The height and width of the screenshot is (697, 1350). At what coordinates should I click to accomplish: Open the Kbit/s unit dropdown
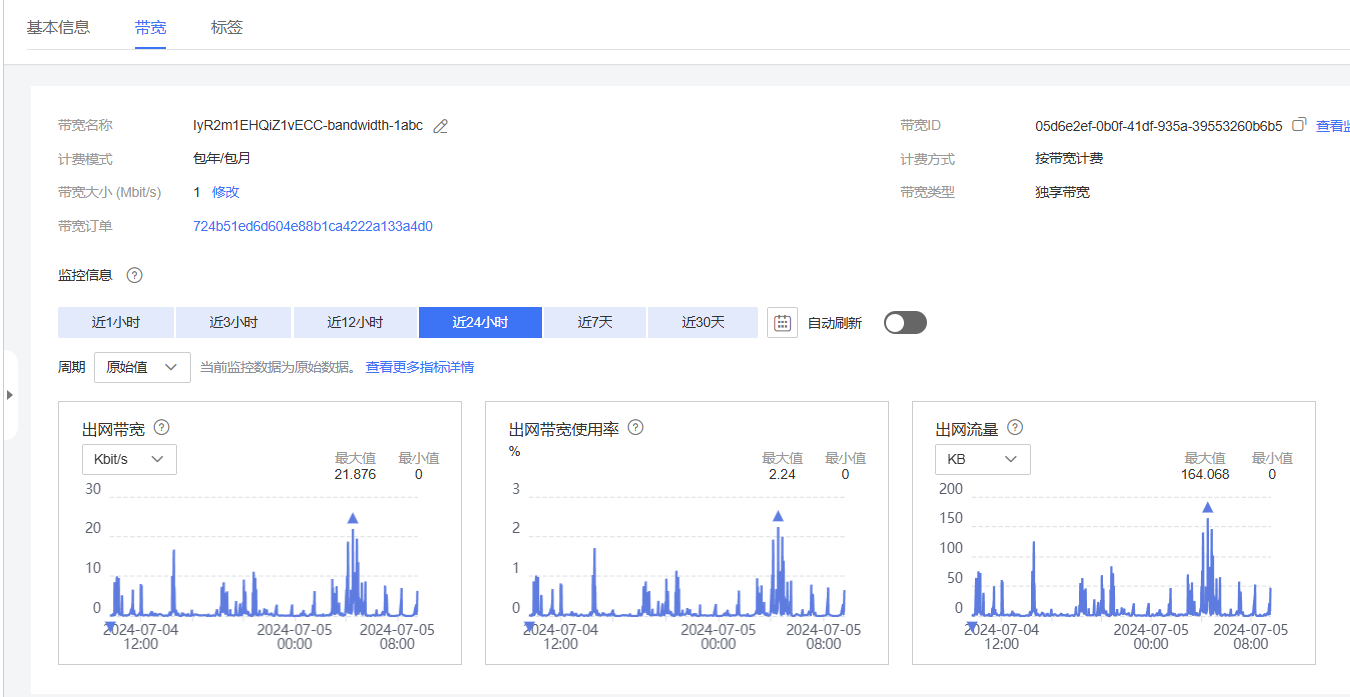click(129, 459)
